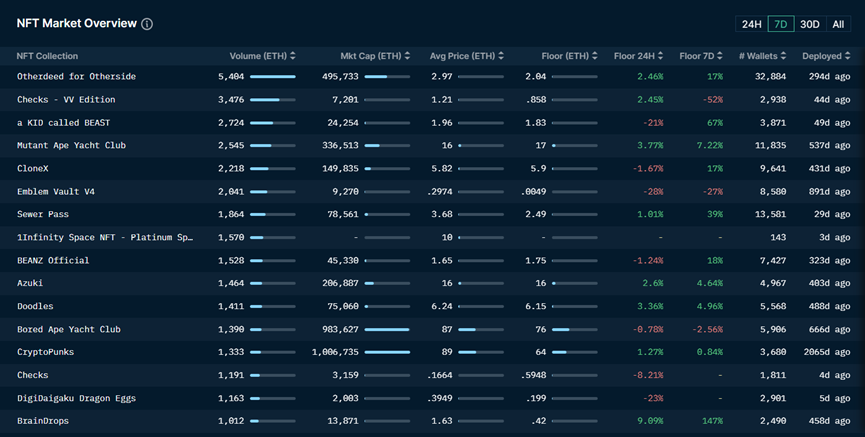Open the Otherdeed for Otherside collection
Screen dimensions: 865x437
76,77
